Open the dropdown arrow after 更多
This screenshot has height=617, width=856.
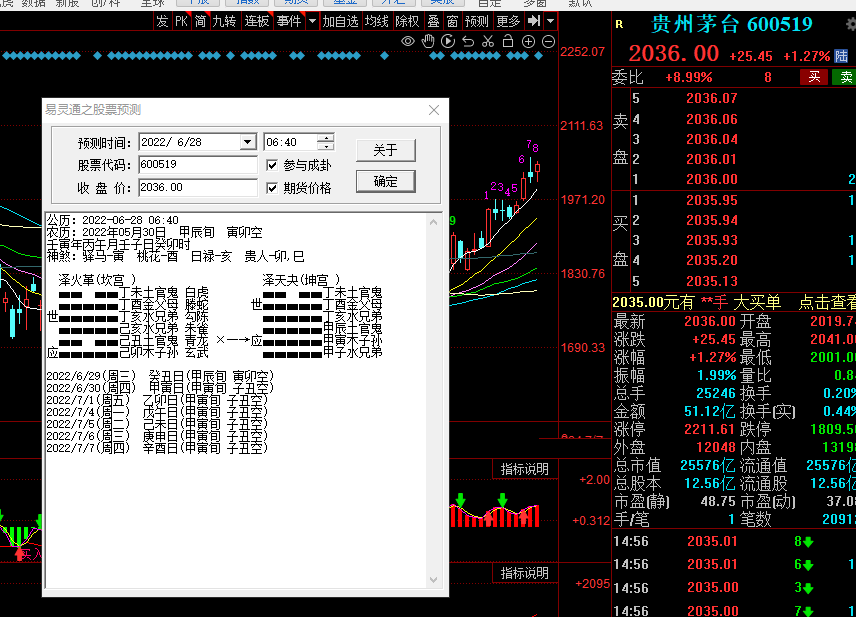point(550,21)
